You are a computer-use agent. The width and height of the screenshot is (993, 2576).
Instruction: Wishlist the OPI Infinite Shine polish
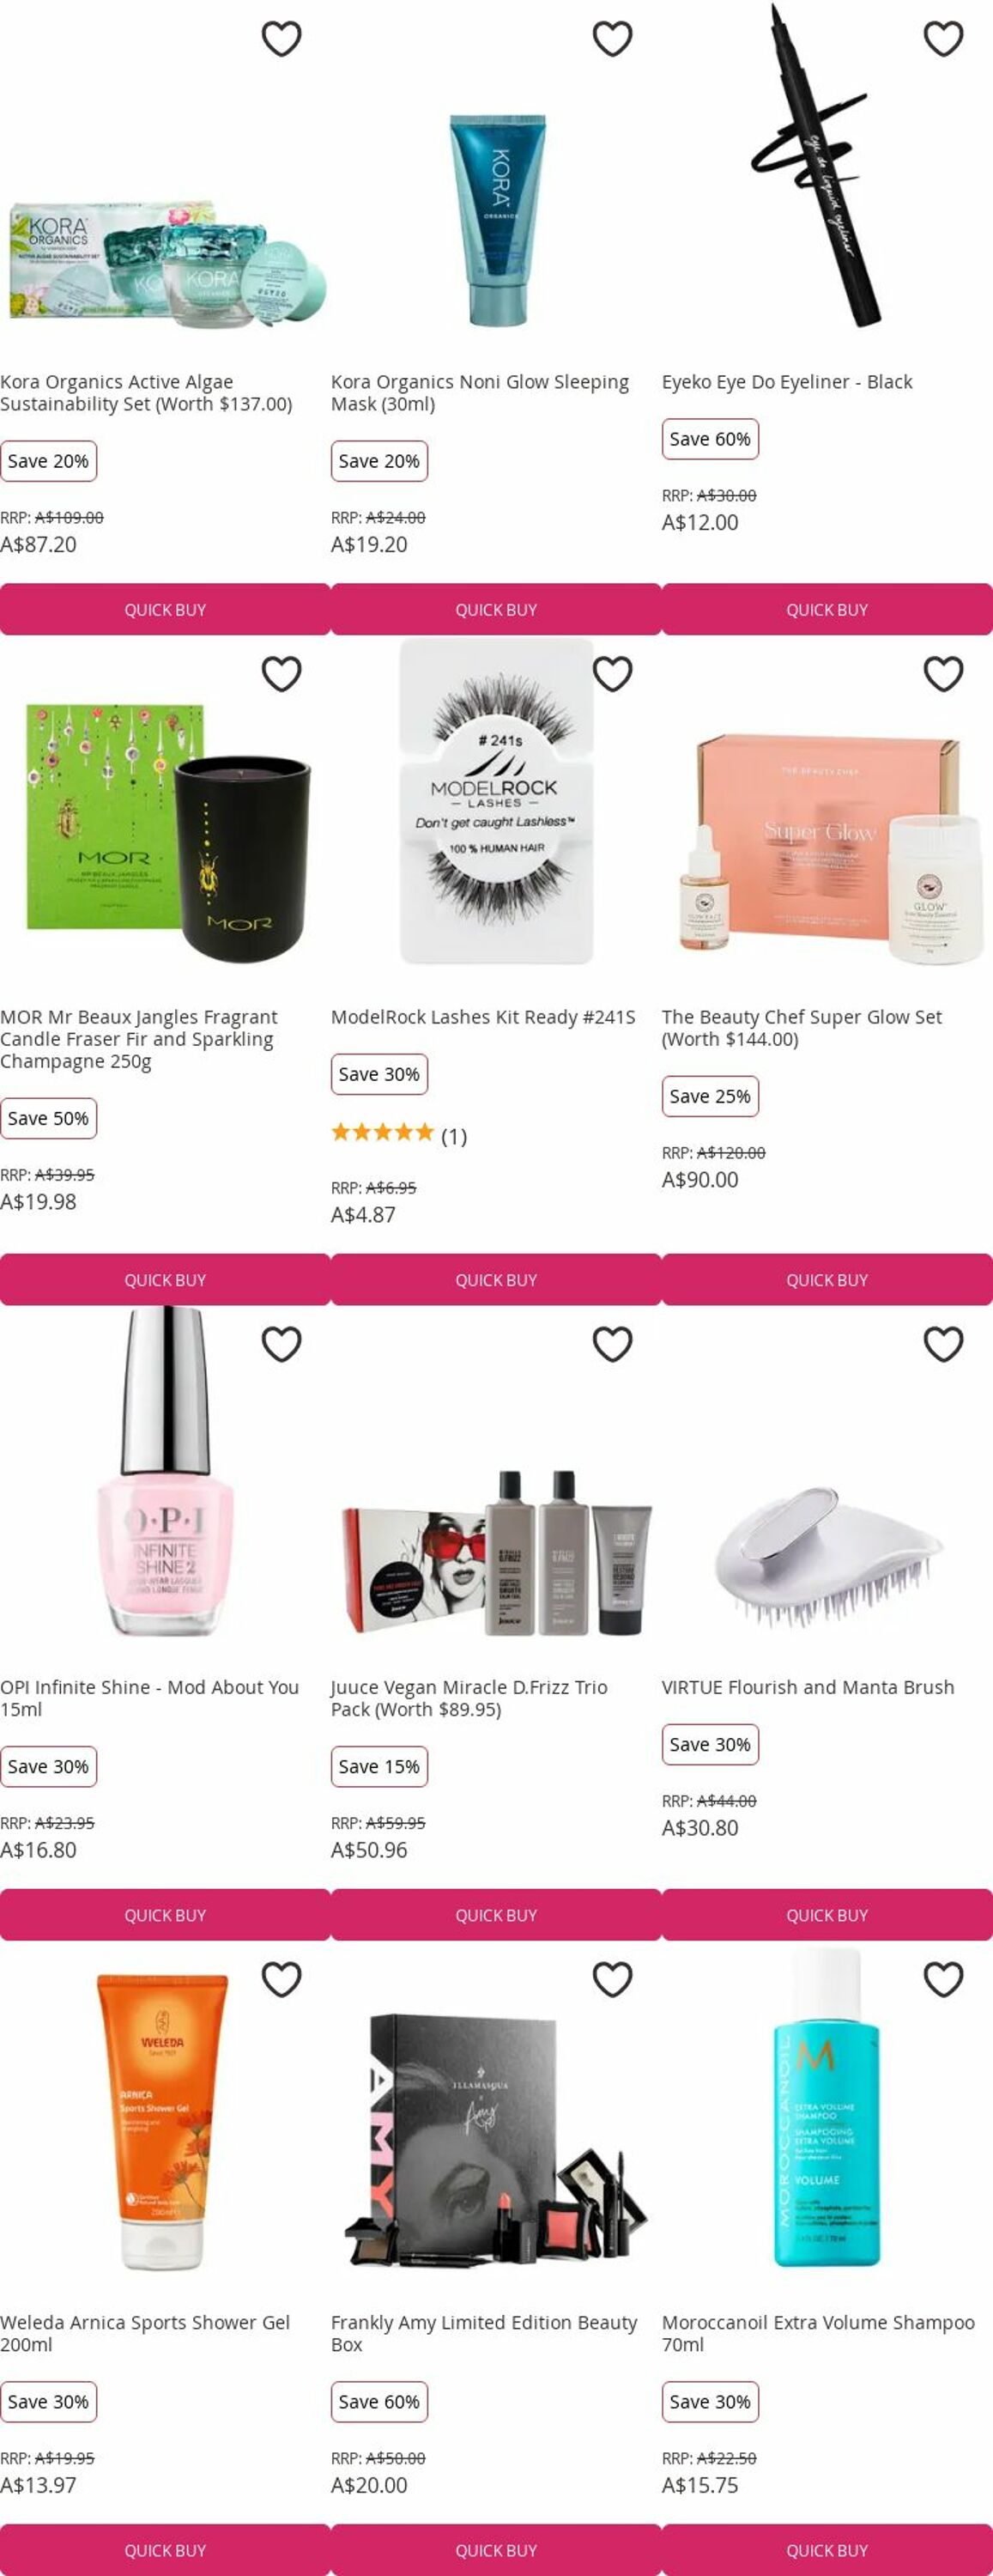(281, 1344)
